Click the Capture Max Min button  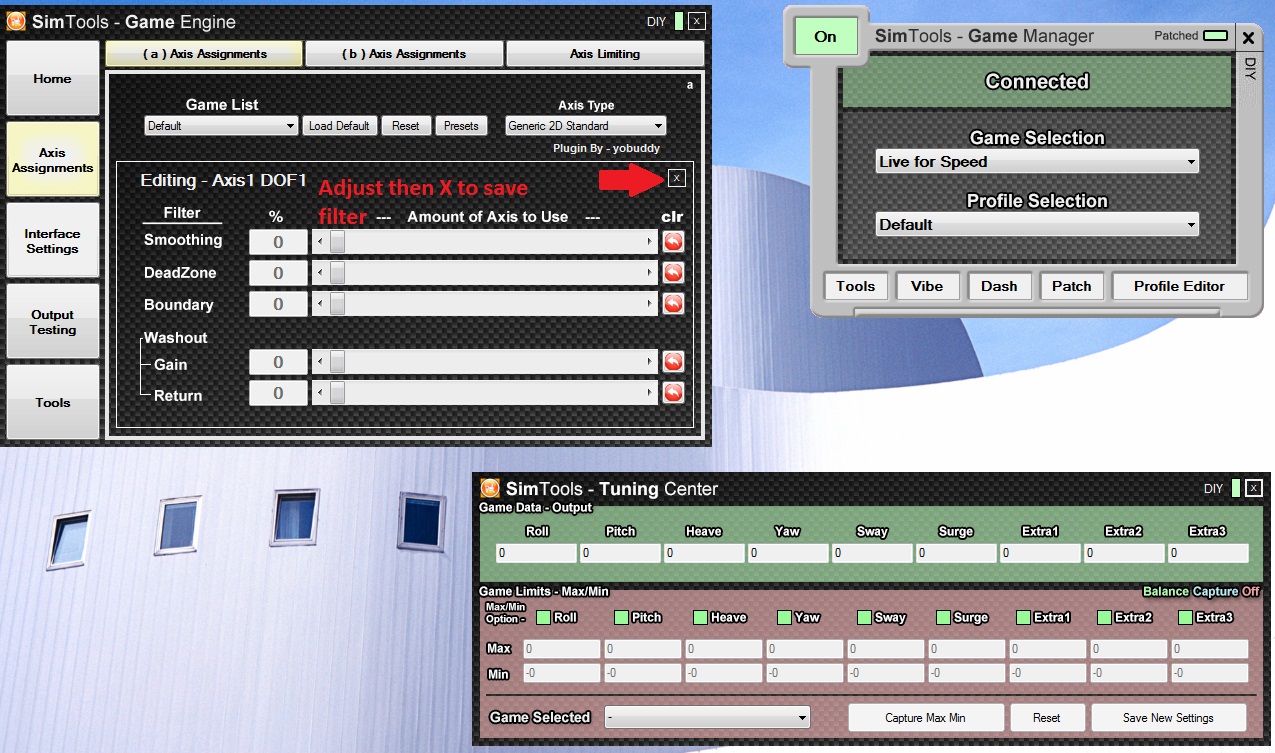pyautogui.click(x=925, y=718)
